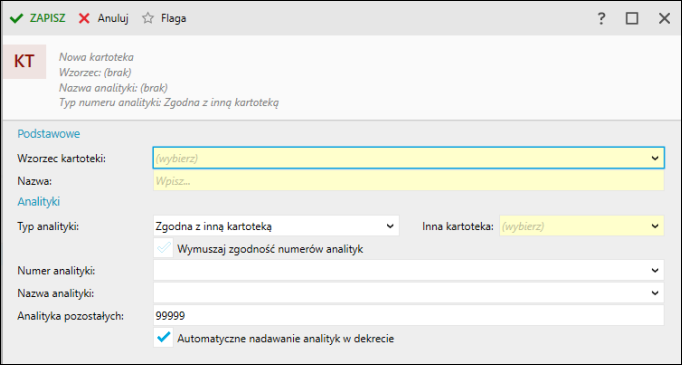Image resolution: width=682 pixels, height=365 pixels.
Task: Click the ZAPISZ text button
Action: 47,18
